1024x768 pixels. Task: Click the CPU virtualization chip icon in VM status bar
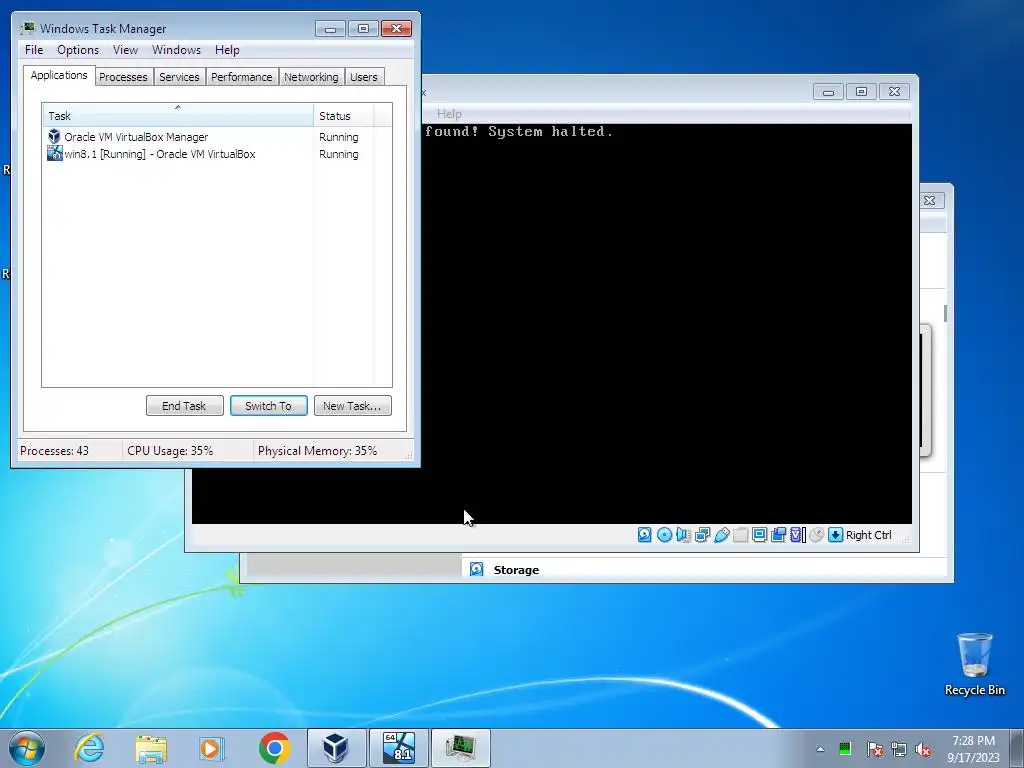797,535
